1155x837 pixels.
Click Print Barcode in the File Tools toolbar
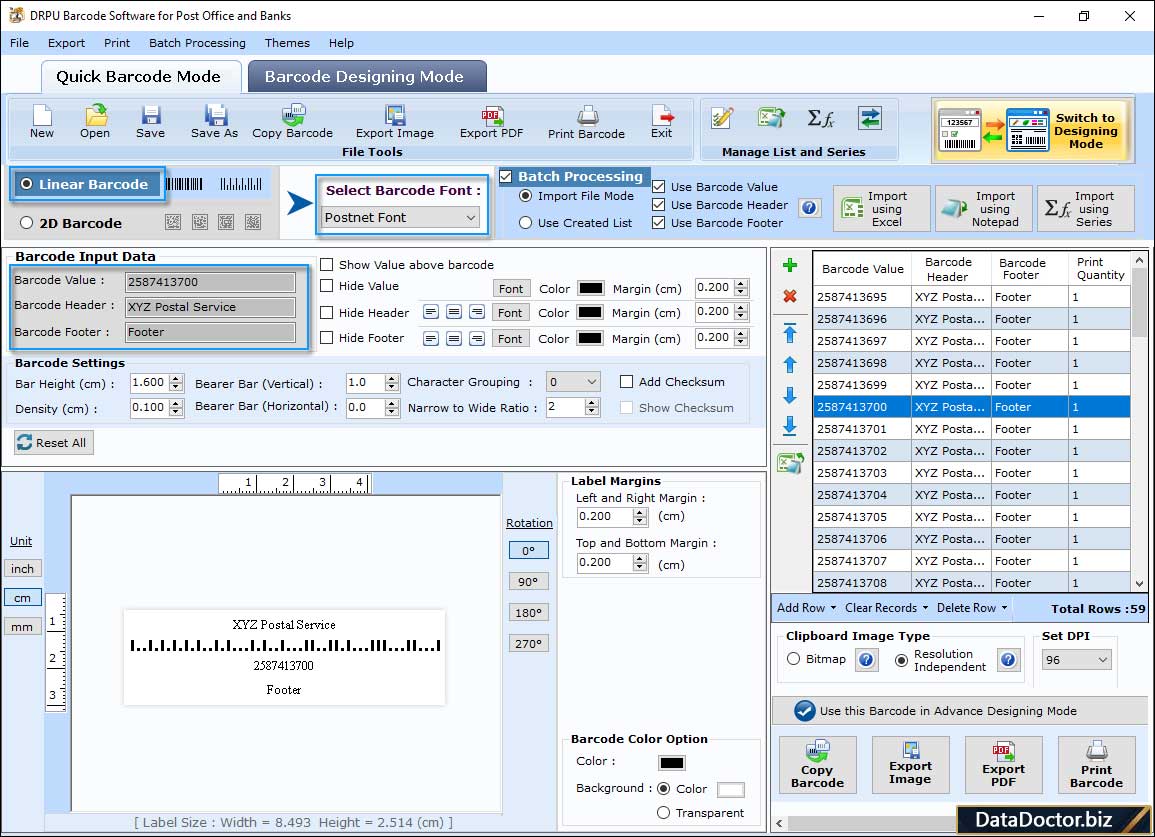click(586, 121)
